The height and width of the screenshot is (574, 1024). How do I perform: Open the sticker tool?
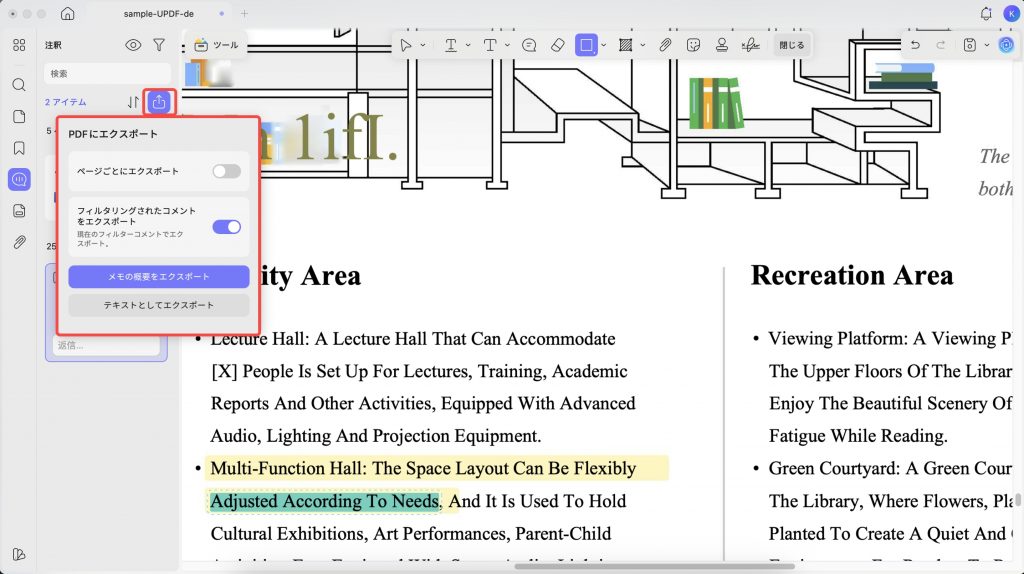pos(694,45)
